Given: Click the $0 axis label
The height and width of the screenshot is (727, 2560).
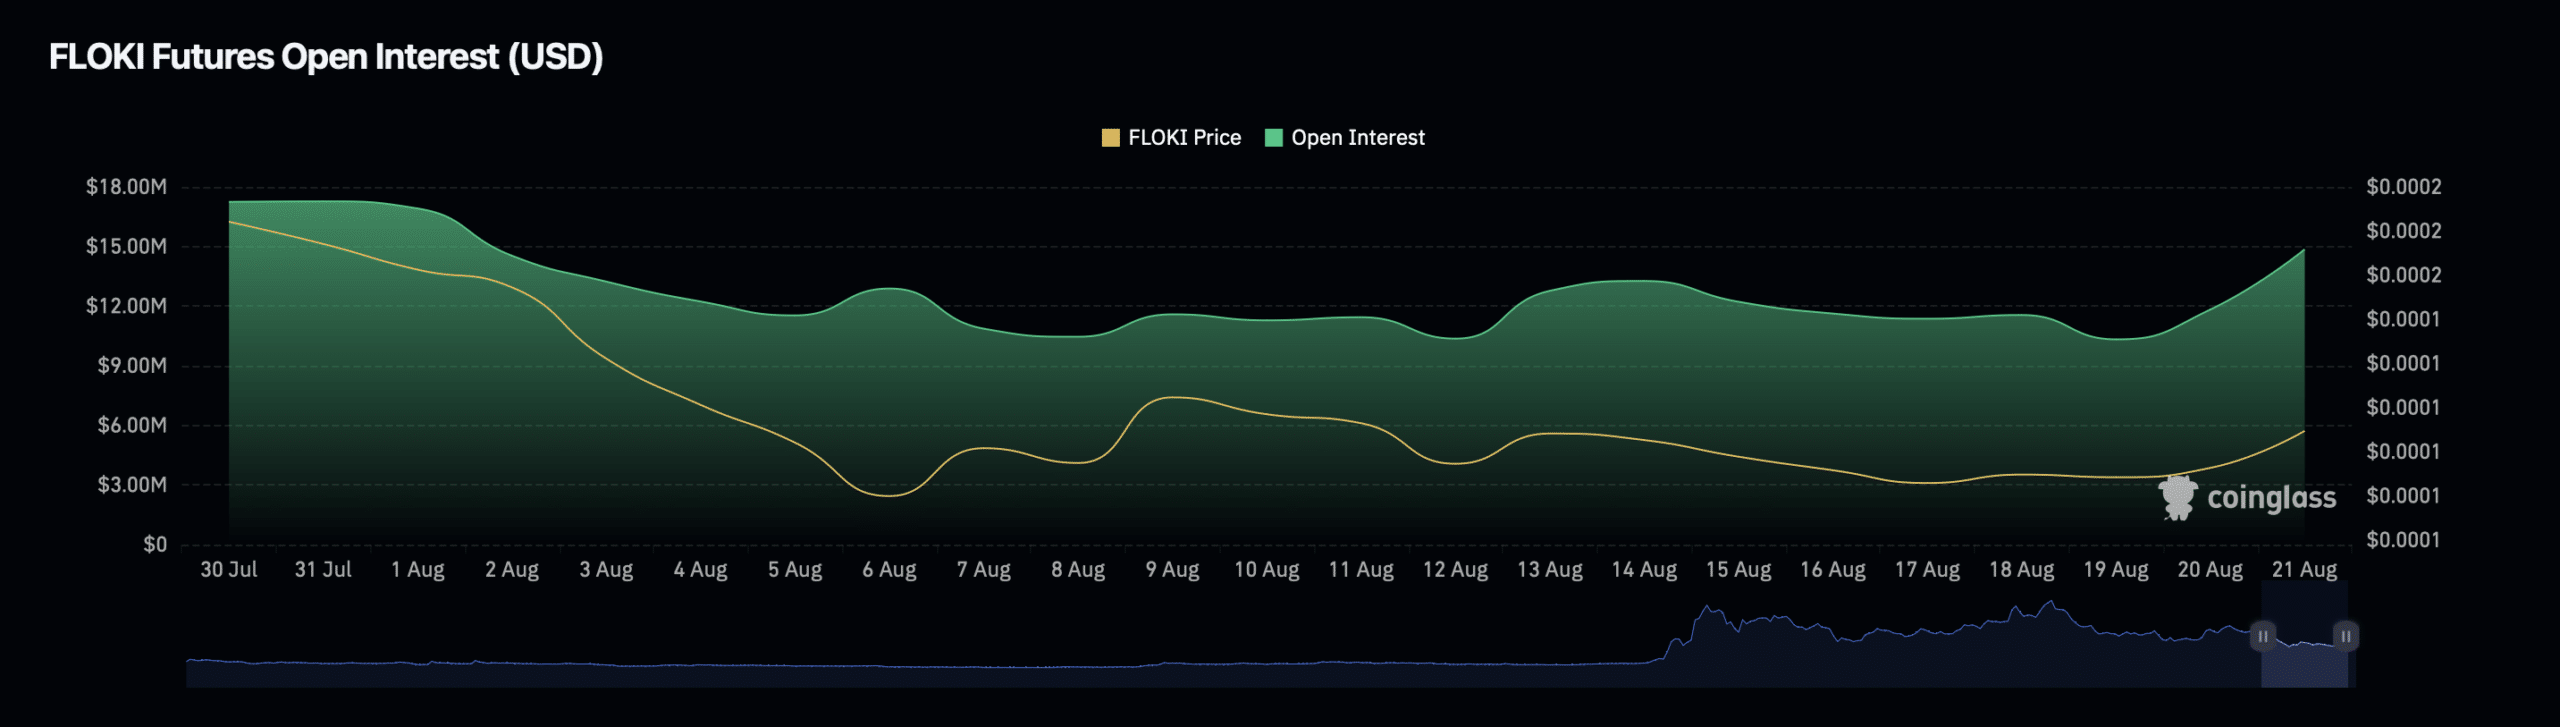Looking at the screenshot, I should (155, 545).
